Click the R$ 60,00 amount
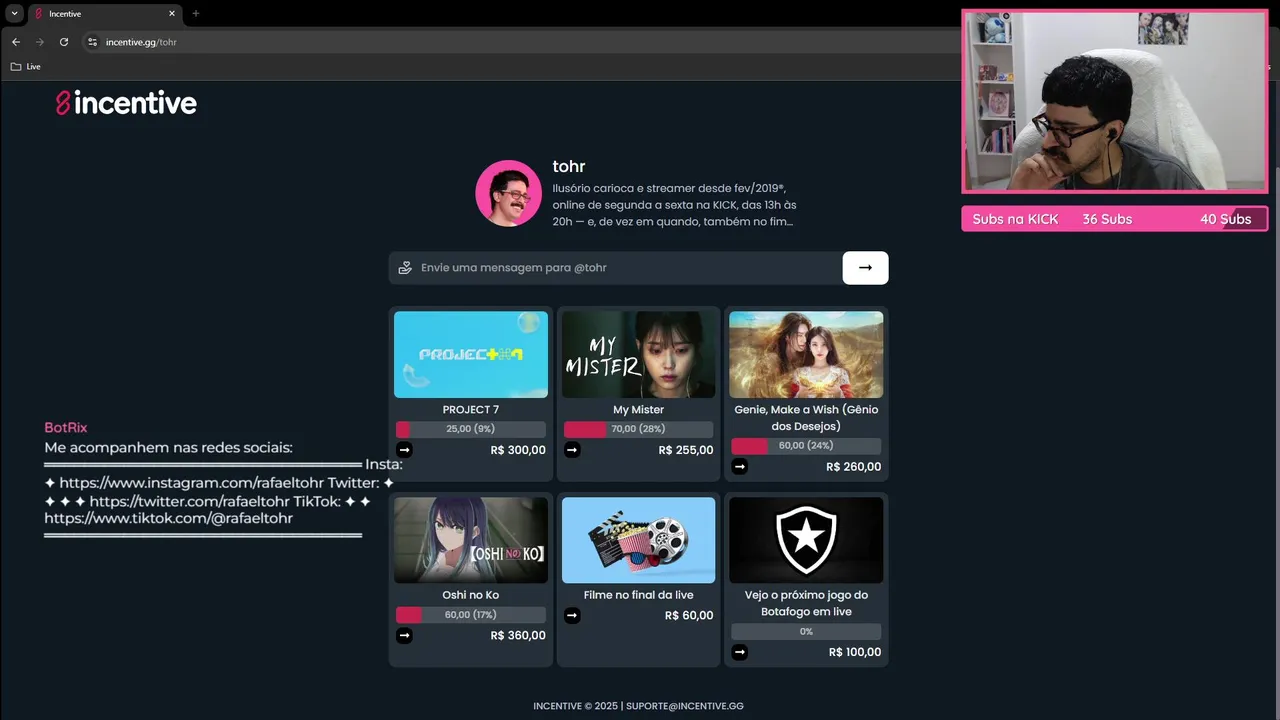Screen dimensions: 1280x720 point(689,616)
